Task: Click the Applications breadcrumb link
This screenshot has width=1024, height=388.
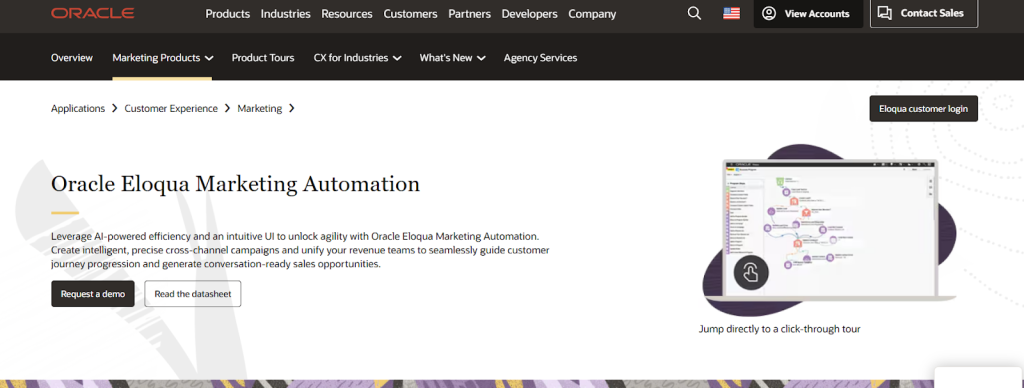Action: tap(78, 108)
